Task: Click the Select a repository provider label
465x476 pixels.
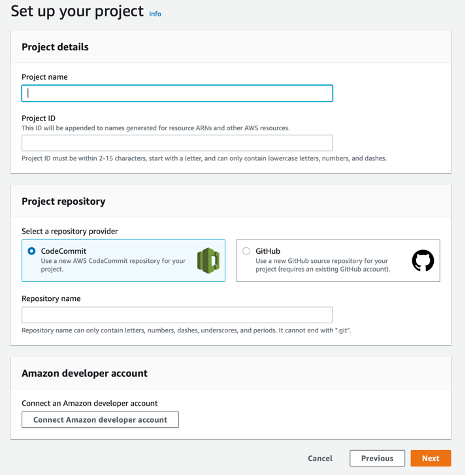Action: point(70,231)
